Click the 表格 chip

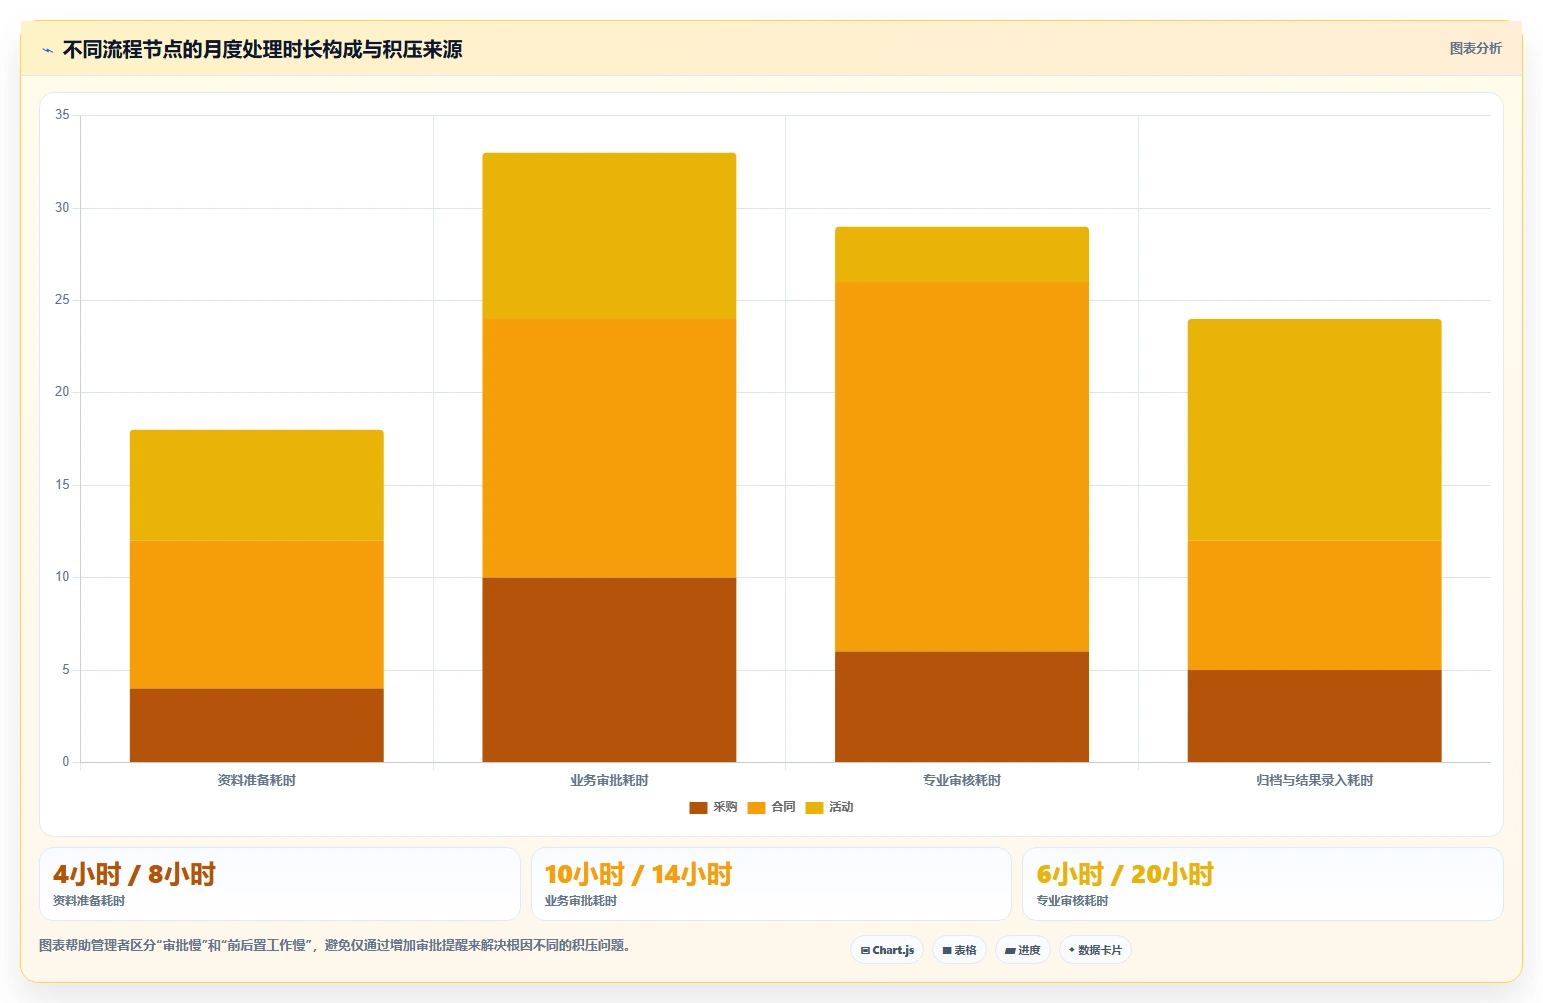[959, 950]
